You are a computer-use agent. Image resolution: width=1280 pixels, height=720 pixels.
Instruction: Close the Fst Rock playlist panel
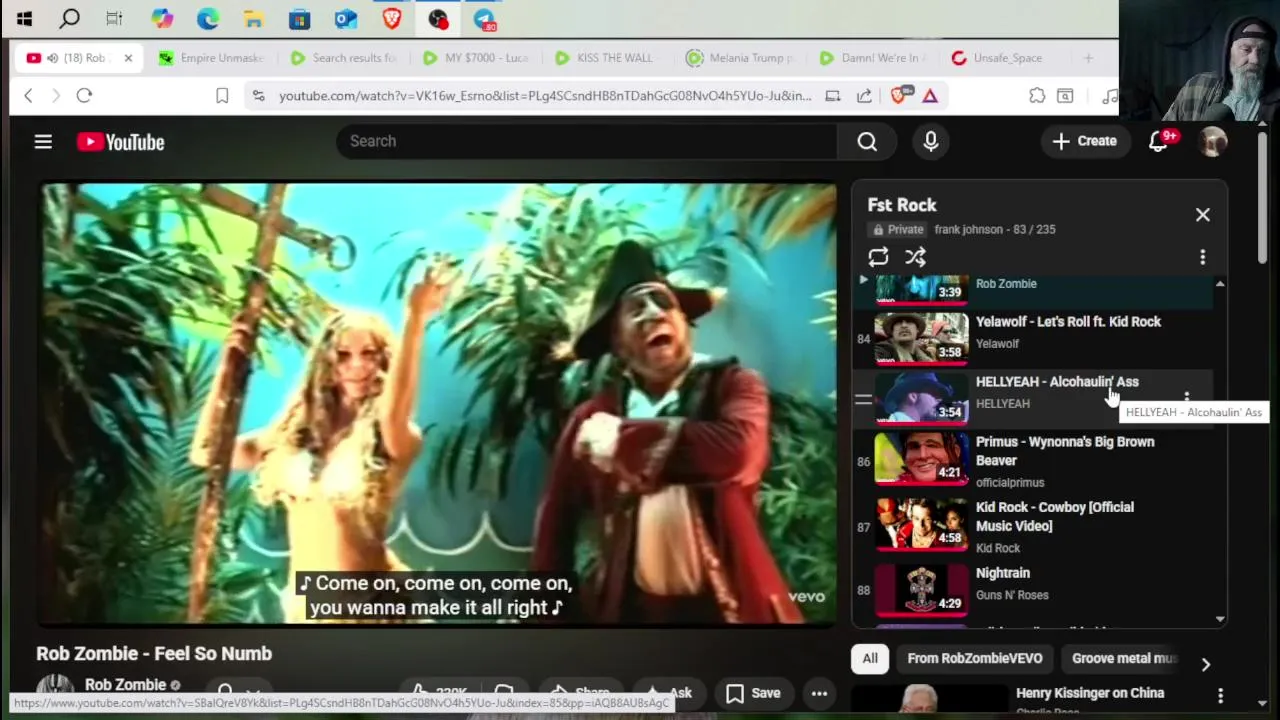pyautogui.click(x=1203, y=215)
